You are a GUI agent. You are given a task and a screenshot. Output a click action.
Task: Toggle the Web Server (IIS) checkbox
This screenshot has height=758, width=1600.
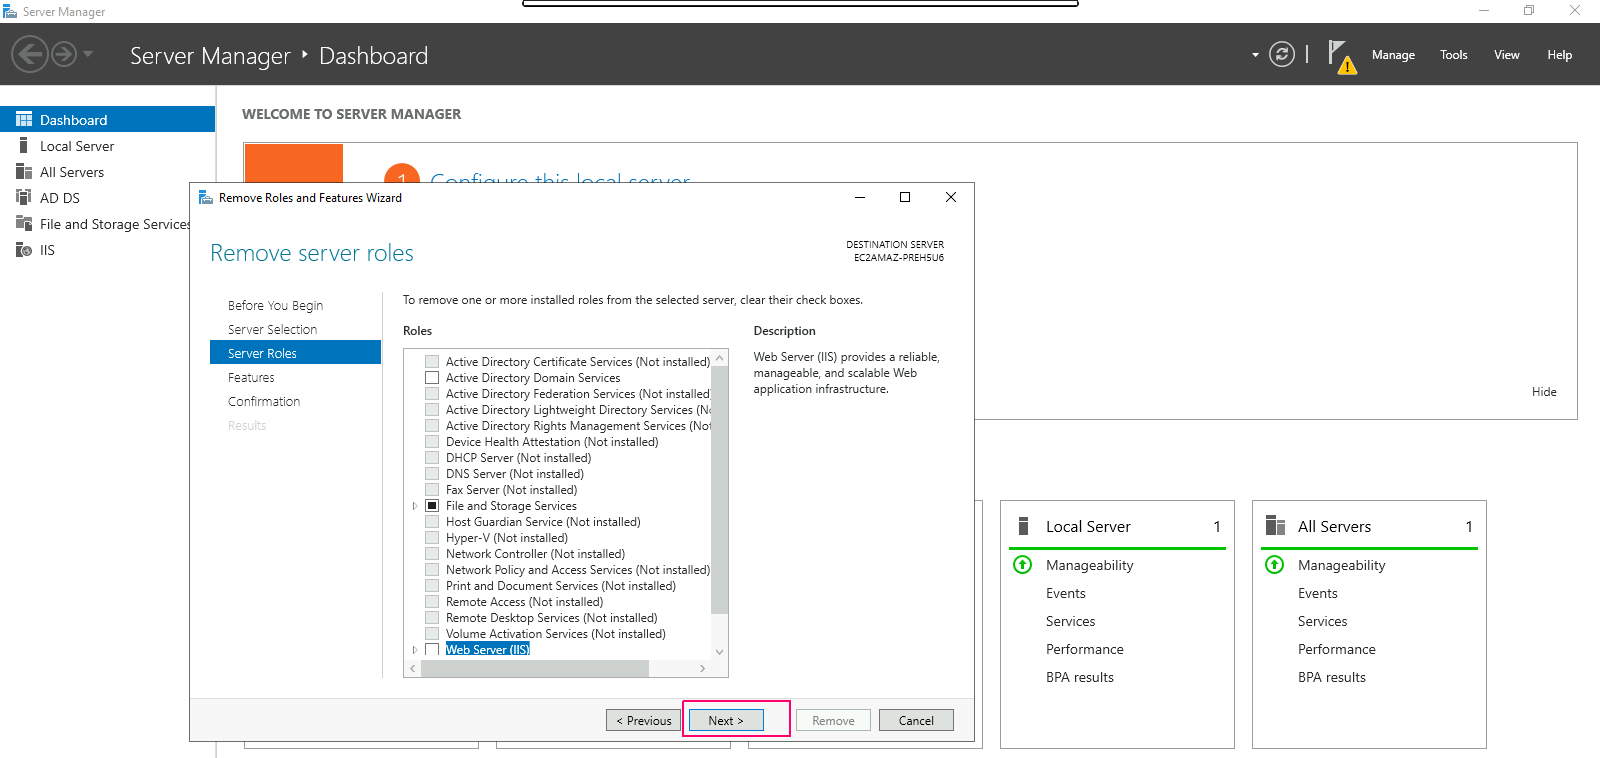pos(432,650)
